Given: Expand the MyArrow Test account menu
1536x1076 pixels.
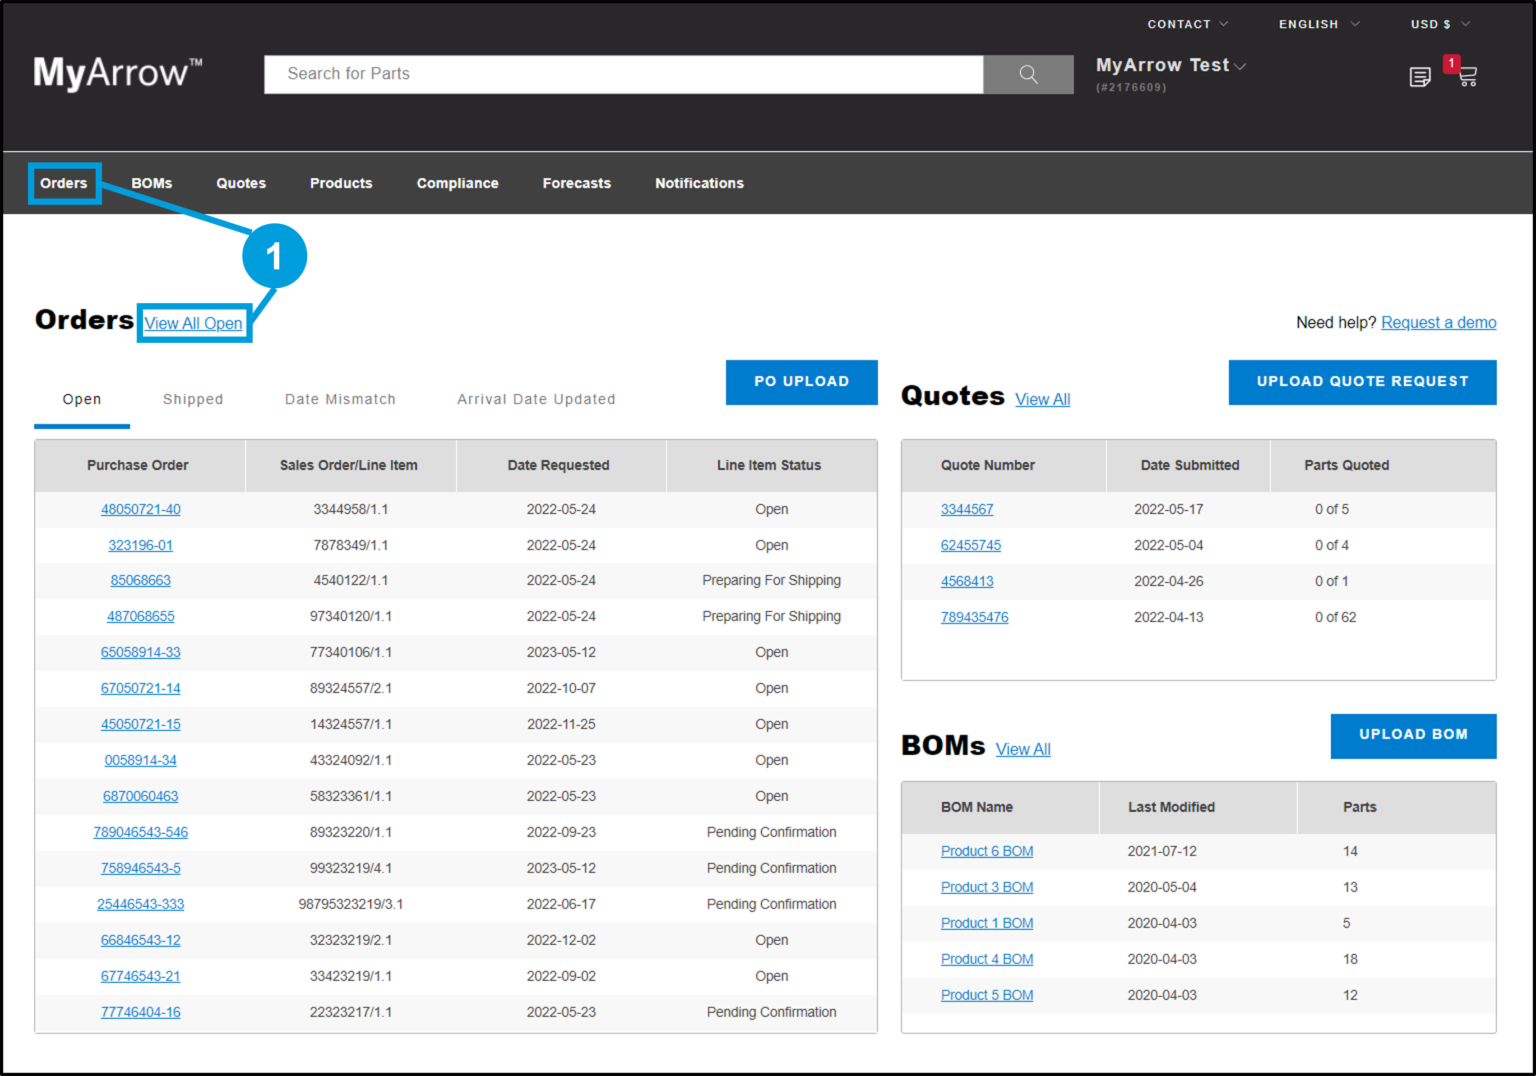Looking at the screenshot, I should pyautogui.click(x=1170, y=65).
